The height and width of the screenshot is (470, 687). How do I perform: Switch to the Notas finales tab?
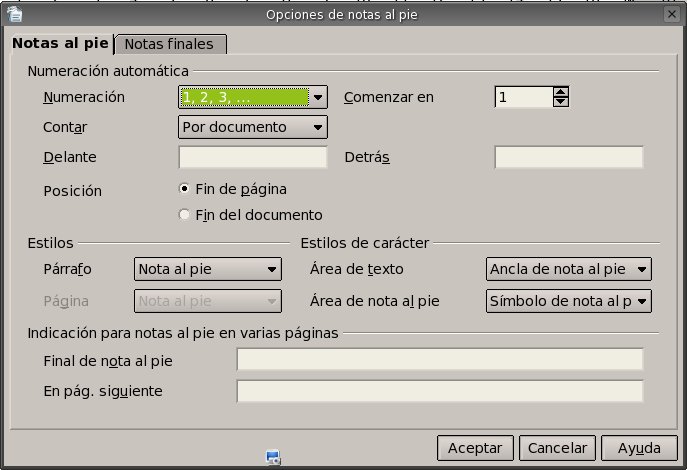click(171, 44)
